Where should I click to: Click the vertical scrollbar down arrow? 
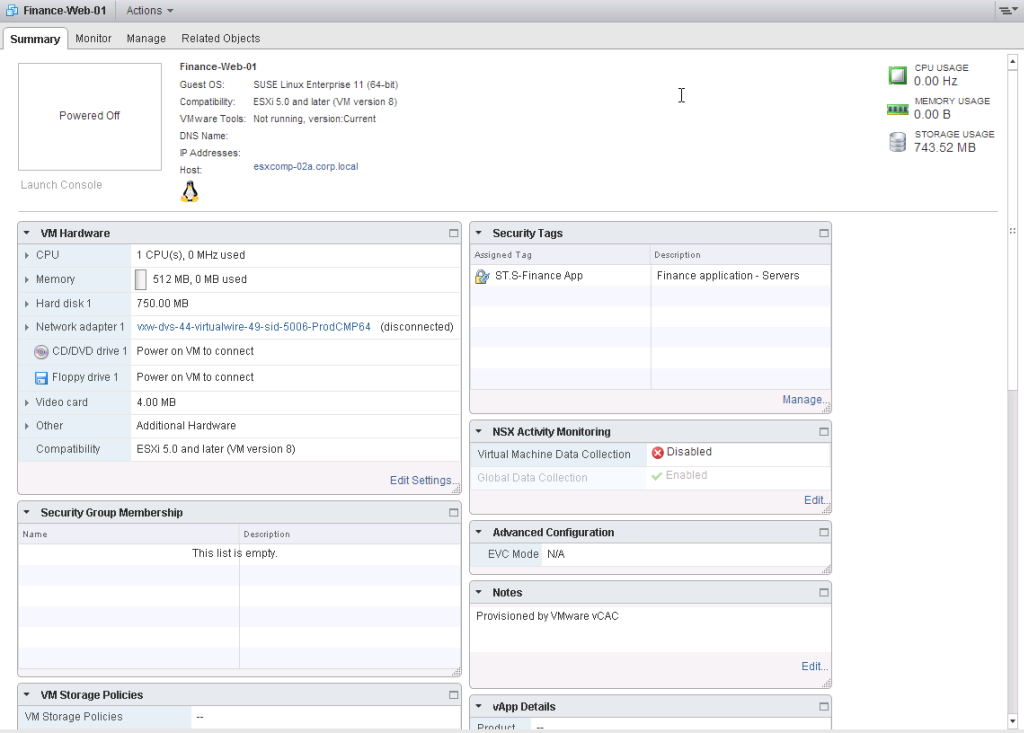(1013, 722)
